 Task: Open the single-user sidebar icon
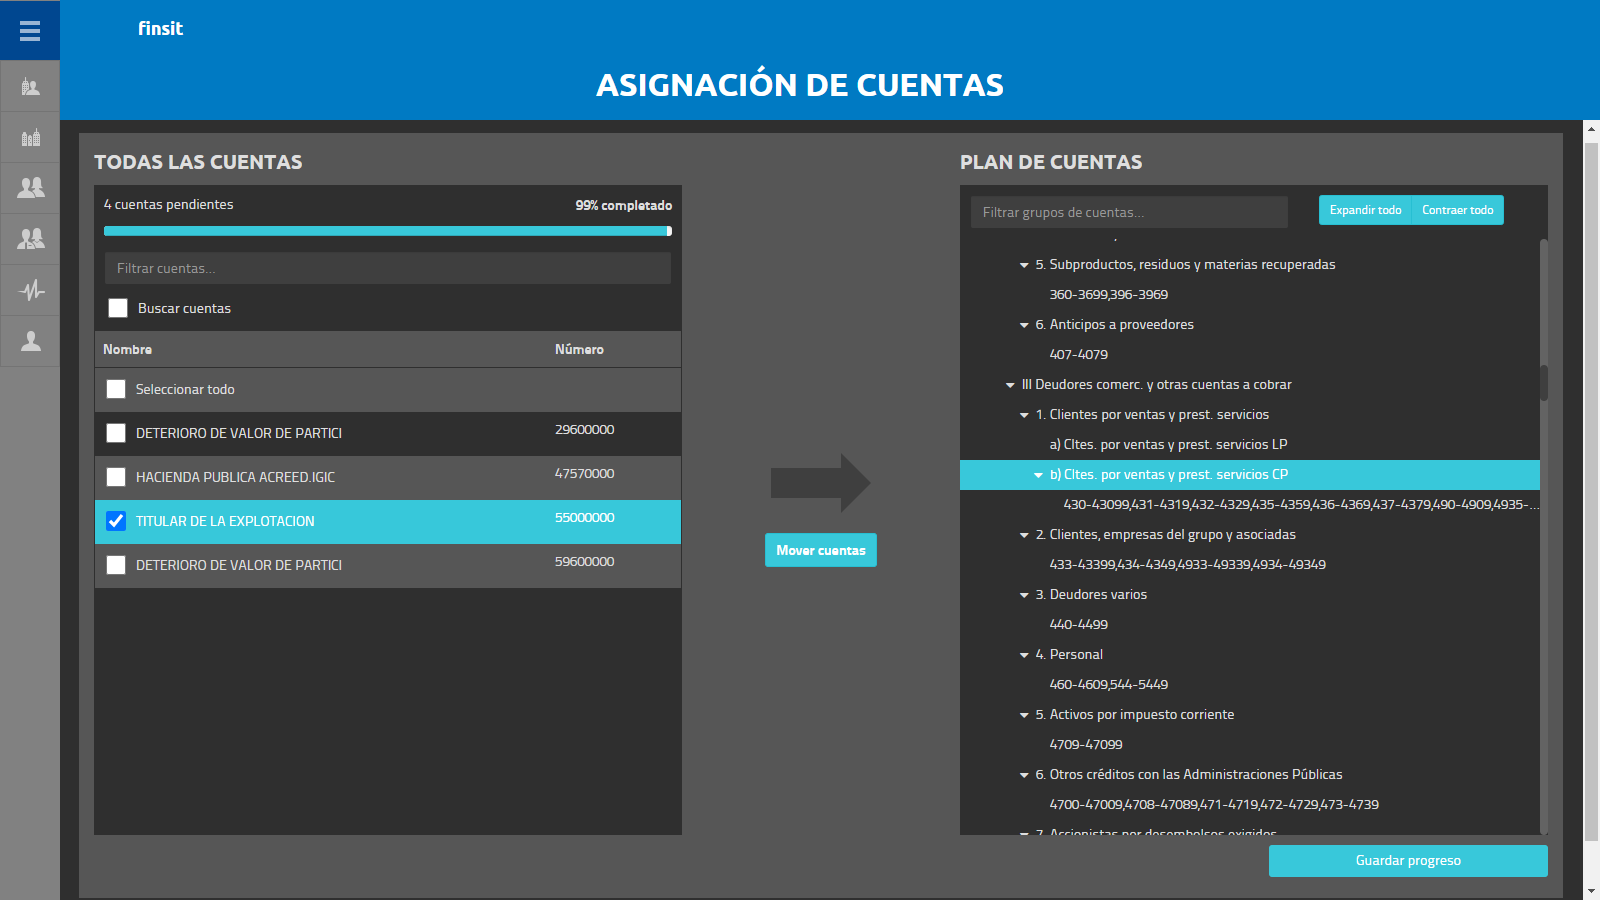(x=31, y=341)
